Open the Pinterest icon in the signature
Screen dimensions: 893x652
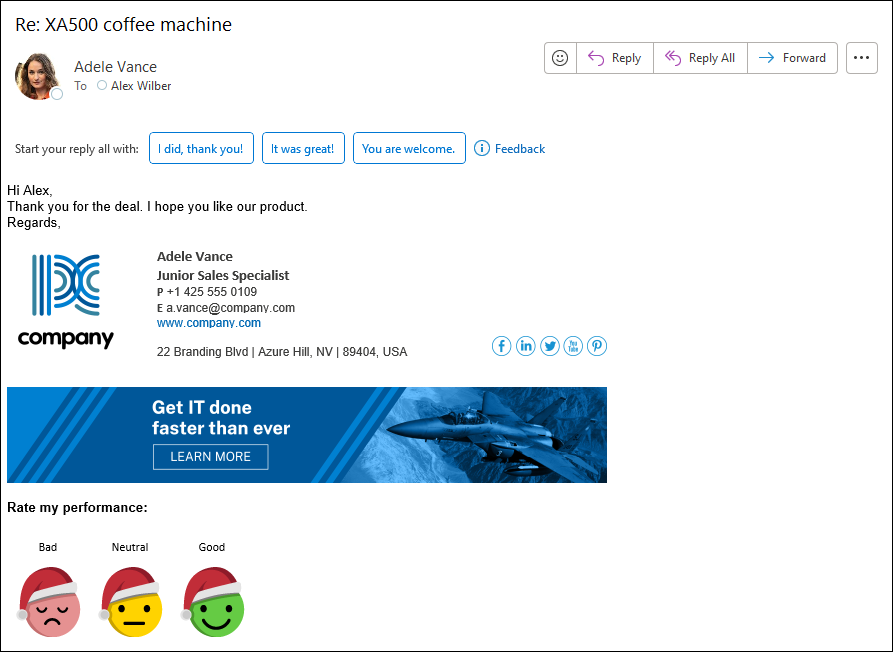click(597, 346)
